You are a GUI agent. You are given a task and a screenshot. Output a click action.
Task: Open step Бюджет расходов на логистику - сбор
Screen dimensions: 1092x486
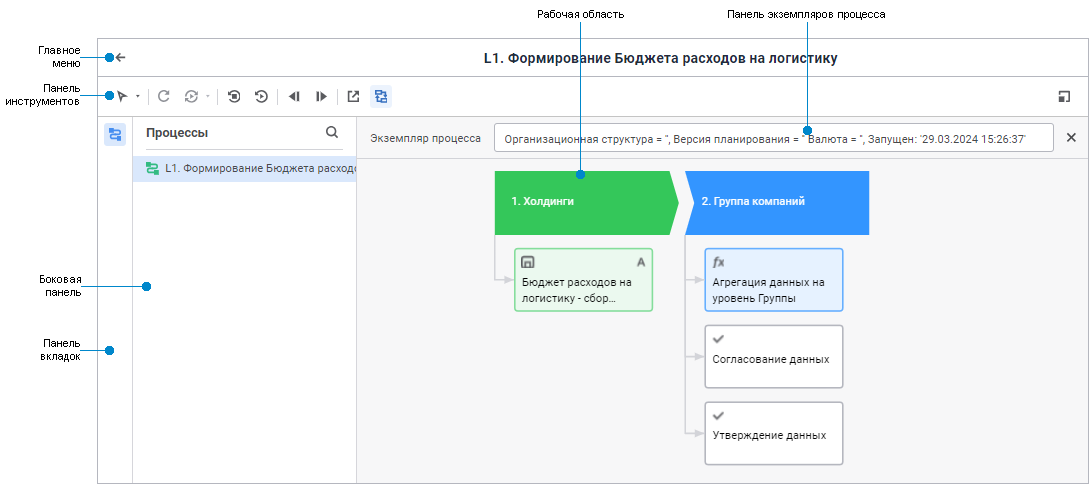pos(584,280)
